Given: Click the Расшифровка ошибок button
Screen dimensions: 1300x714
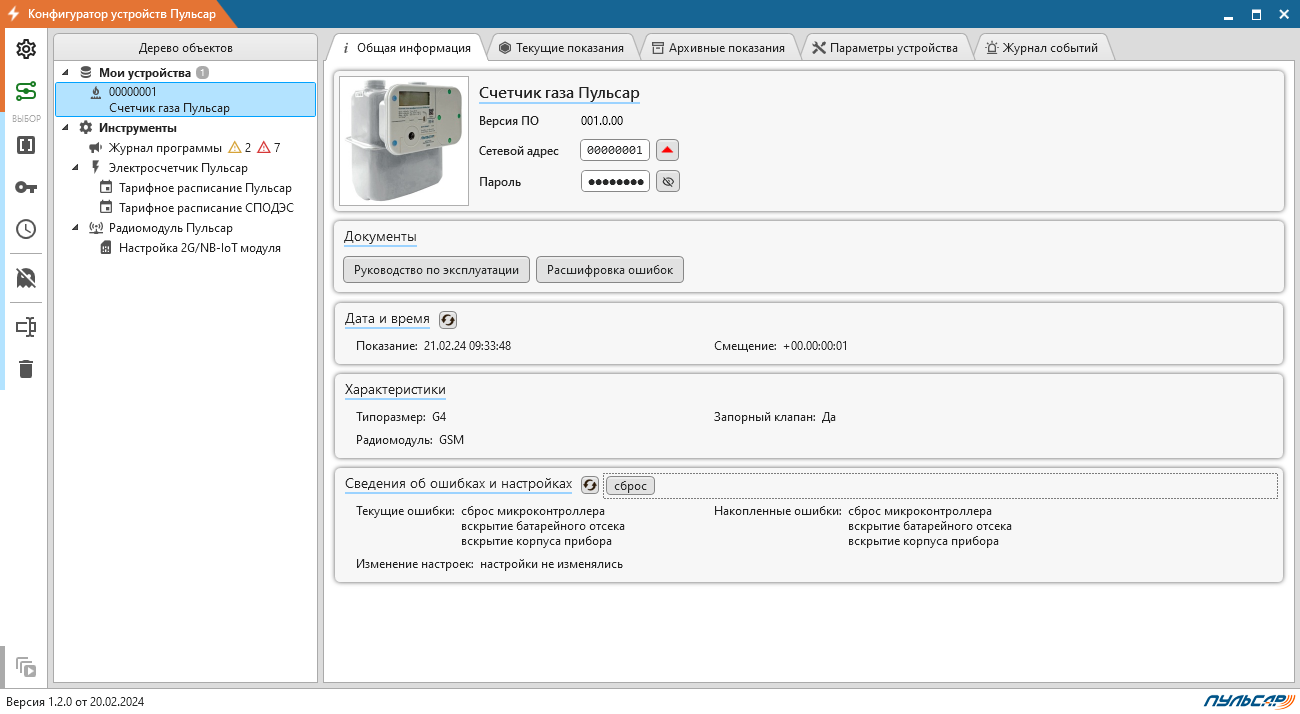Looking at the screenshot, I should 610,270.
